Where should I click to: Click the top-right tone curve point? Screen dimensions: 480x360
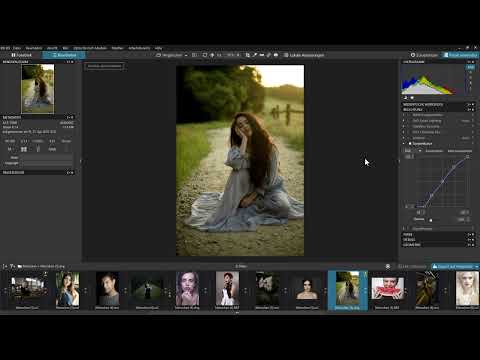click(467, 157)
